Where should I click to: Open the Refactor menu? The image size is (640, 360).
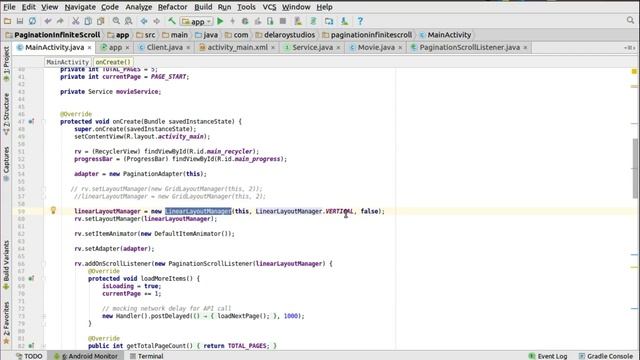173,7
